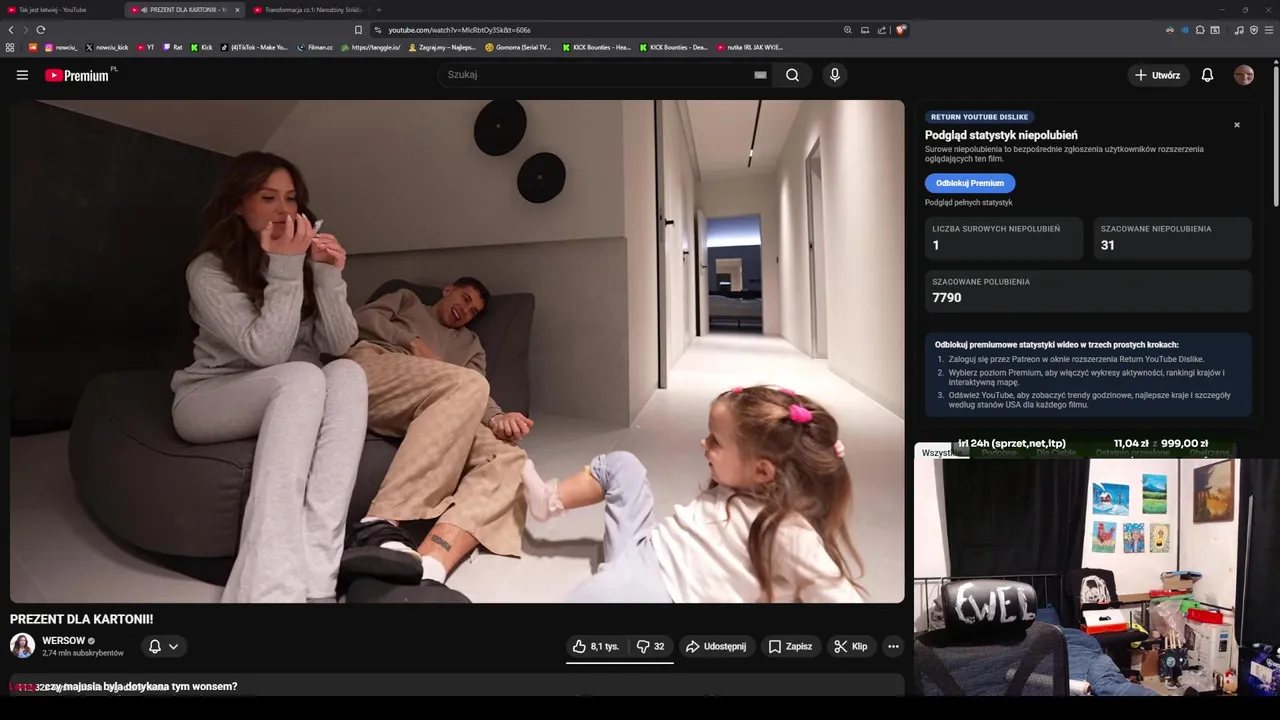Select the 'Wszystkie' filter chip
Screen dimensions: 1280x720
point(939,453)
